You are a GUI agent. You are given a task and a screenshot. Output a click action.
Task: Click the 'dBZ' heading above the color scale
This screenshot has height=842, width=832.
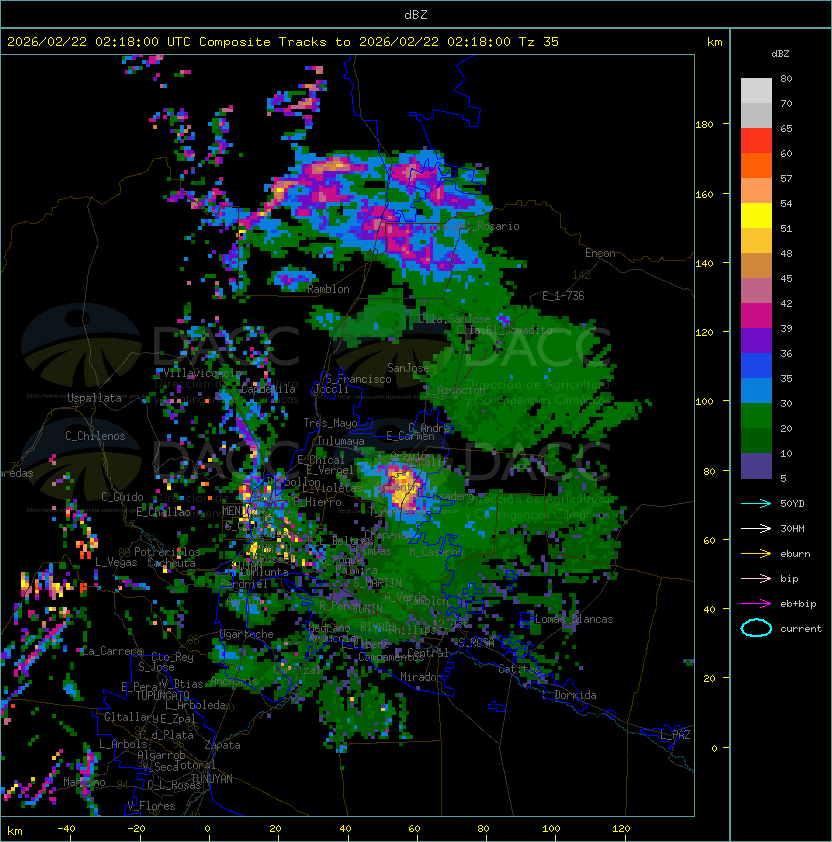[780, 54]
